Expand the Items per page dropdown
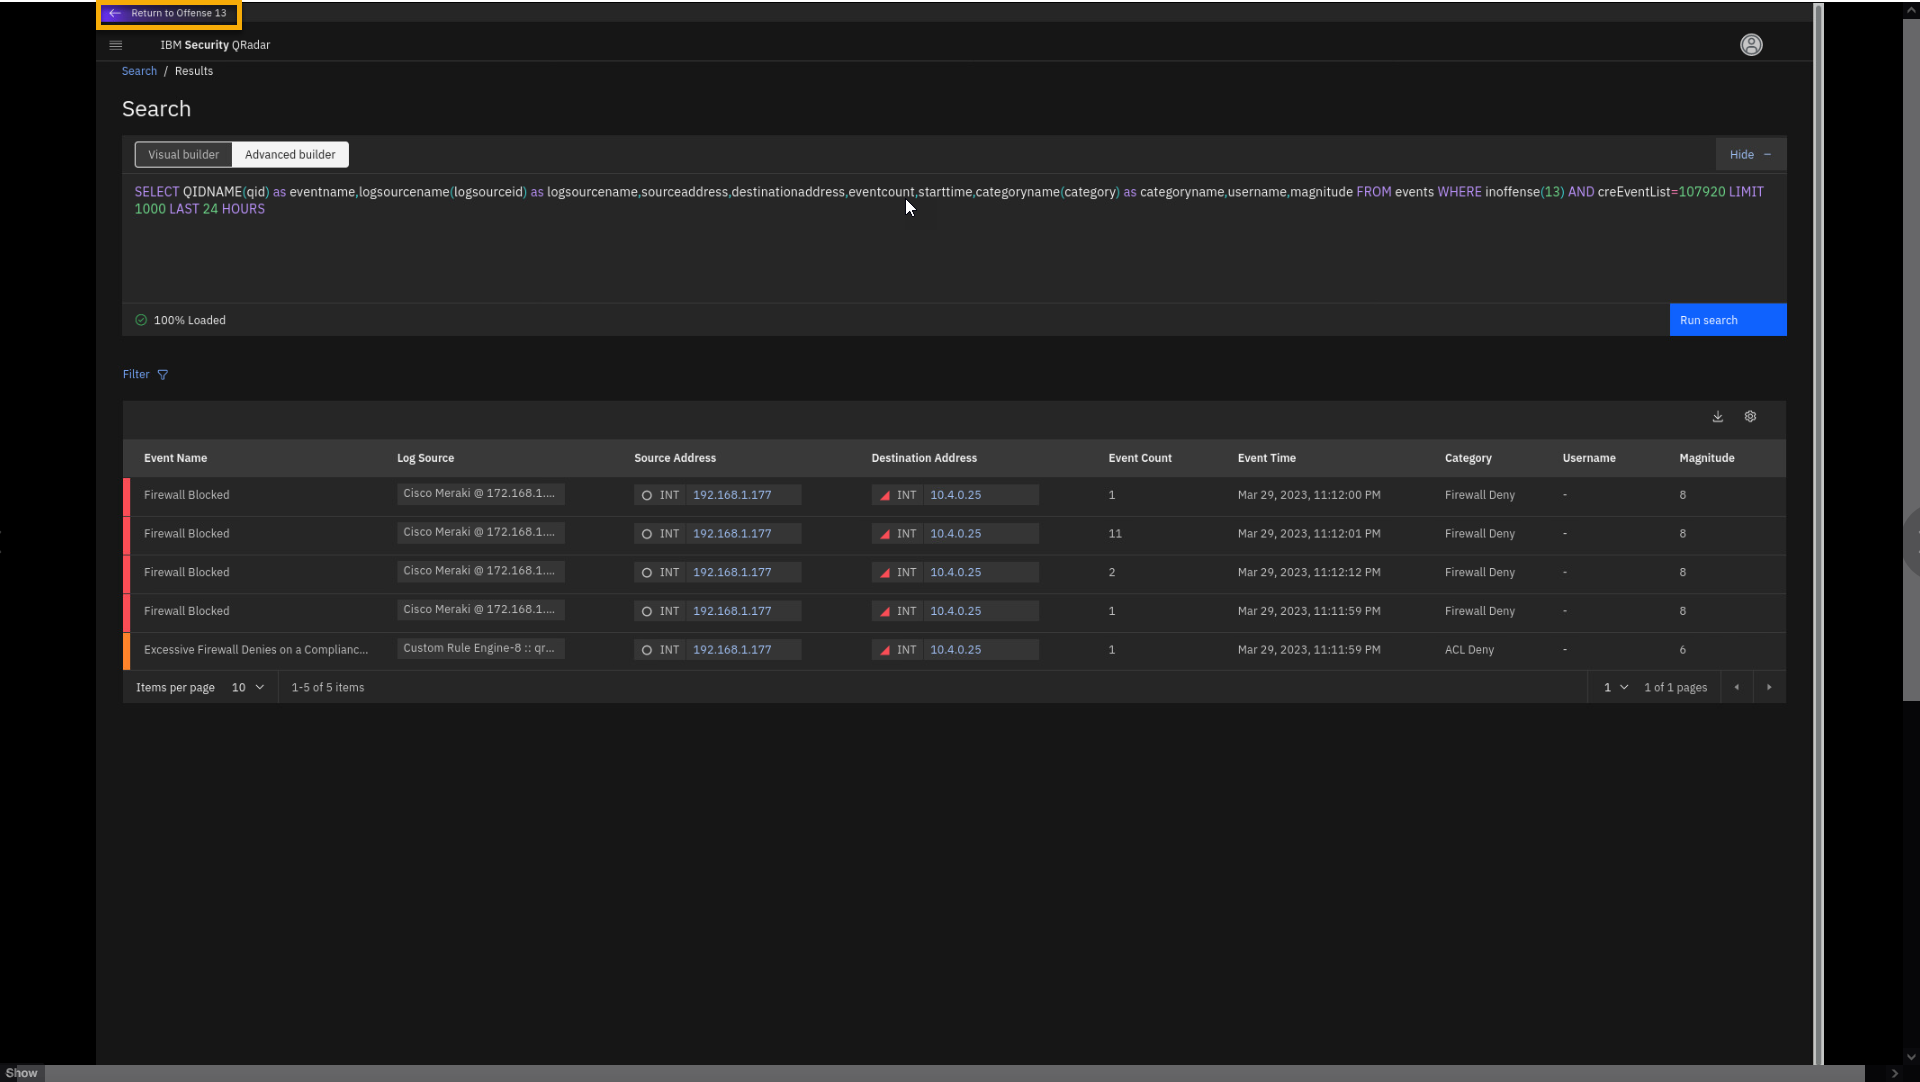Viewport: 1920px width, 1082px height. [x=248, y=688]
